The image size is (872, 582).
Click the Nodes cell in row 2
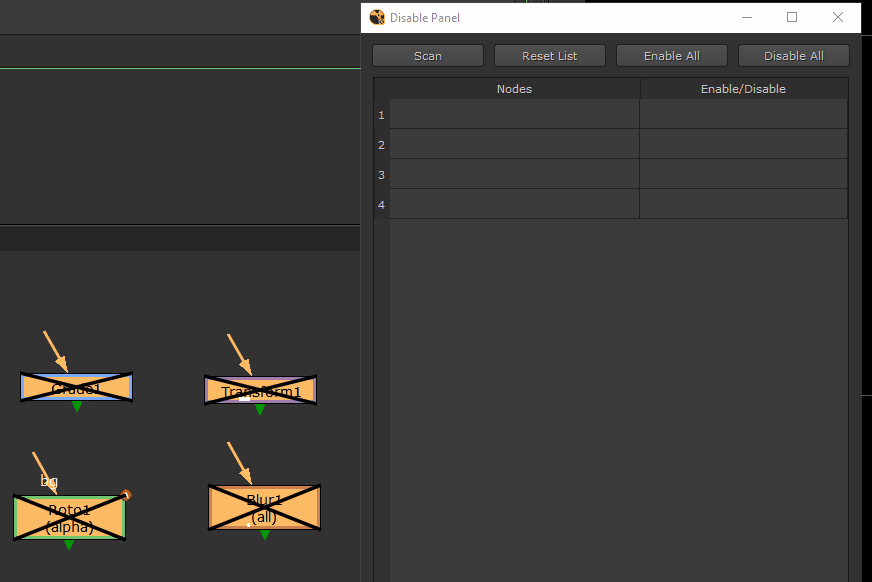point(514,144)
